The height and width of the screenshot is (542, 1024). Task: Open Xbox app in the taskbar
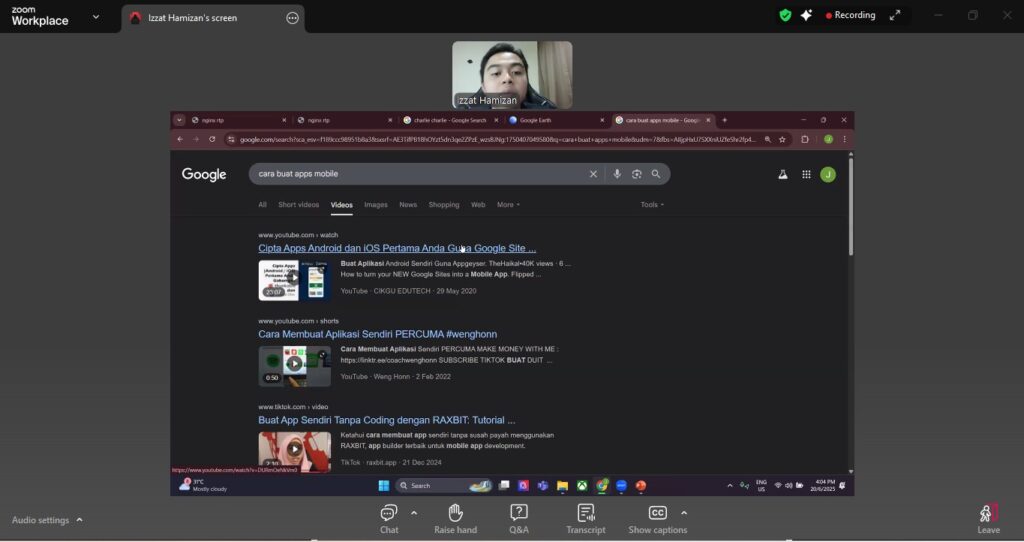click(582, 485)
